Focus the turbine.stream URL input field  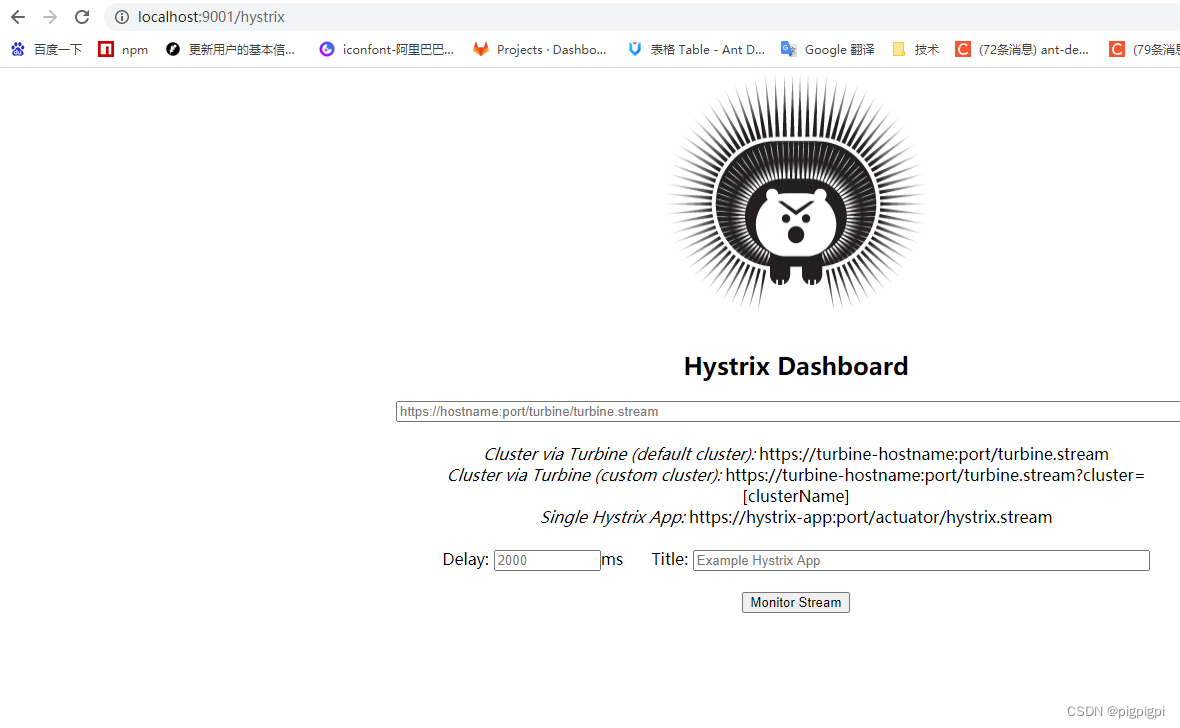(x=788, y=411)
